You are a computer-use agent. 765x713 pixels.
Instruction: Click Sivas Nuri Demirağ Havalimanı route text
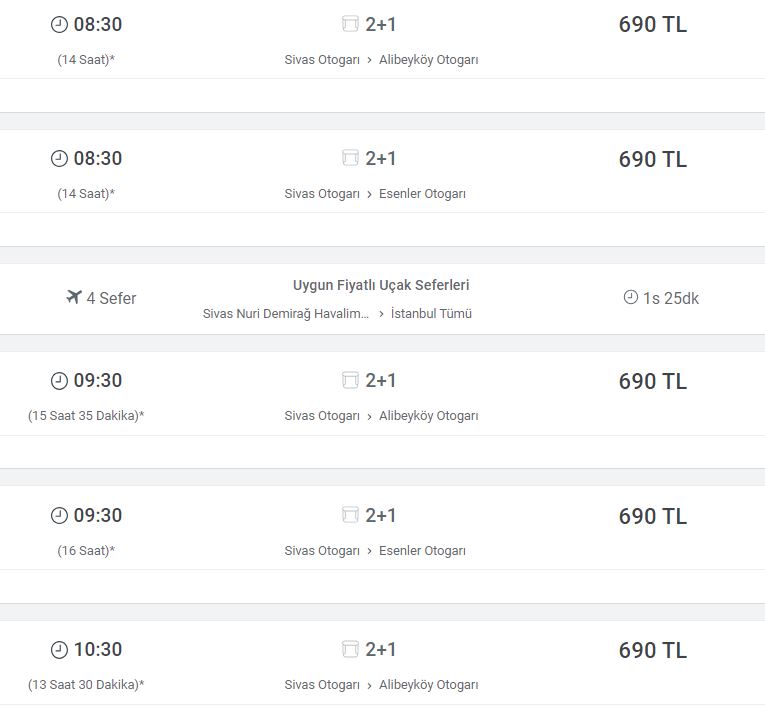click(x=287, y=314)
